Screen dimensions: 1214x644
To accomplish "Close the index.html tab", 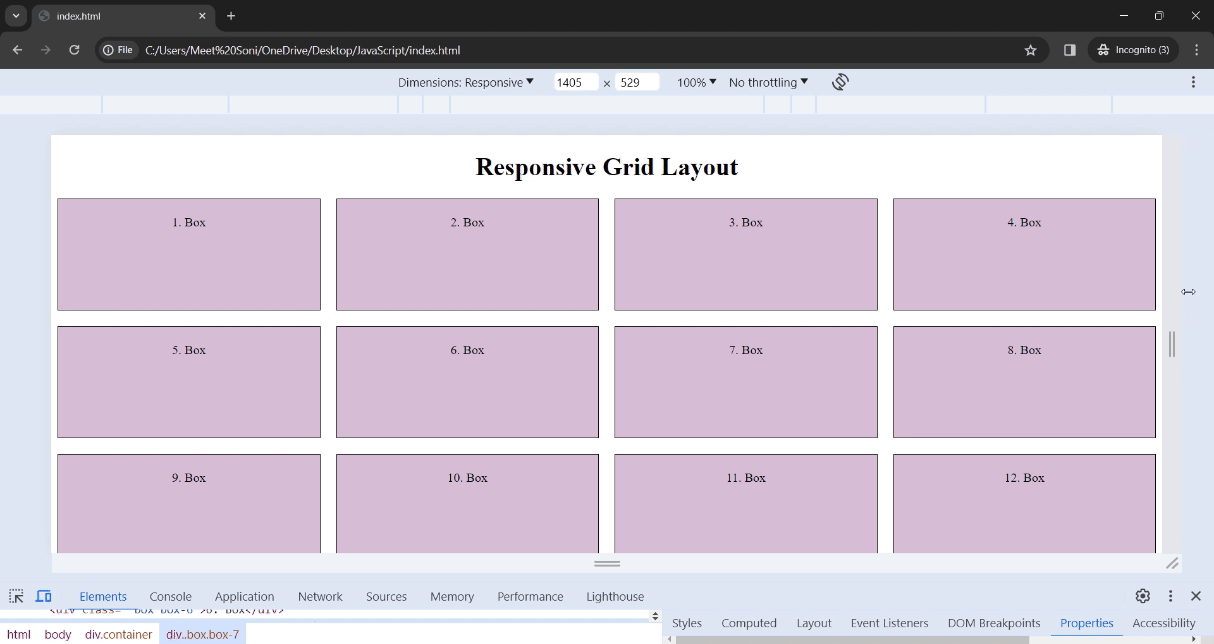I will [202, 16].
